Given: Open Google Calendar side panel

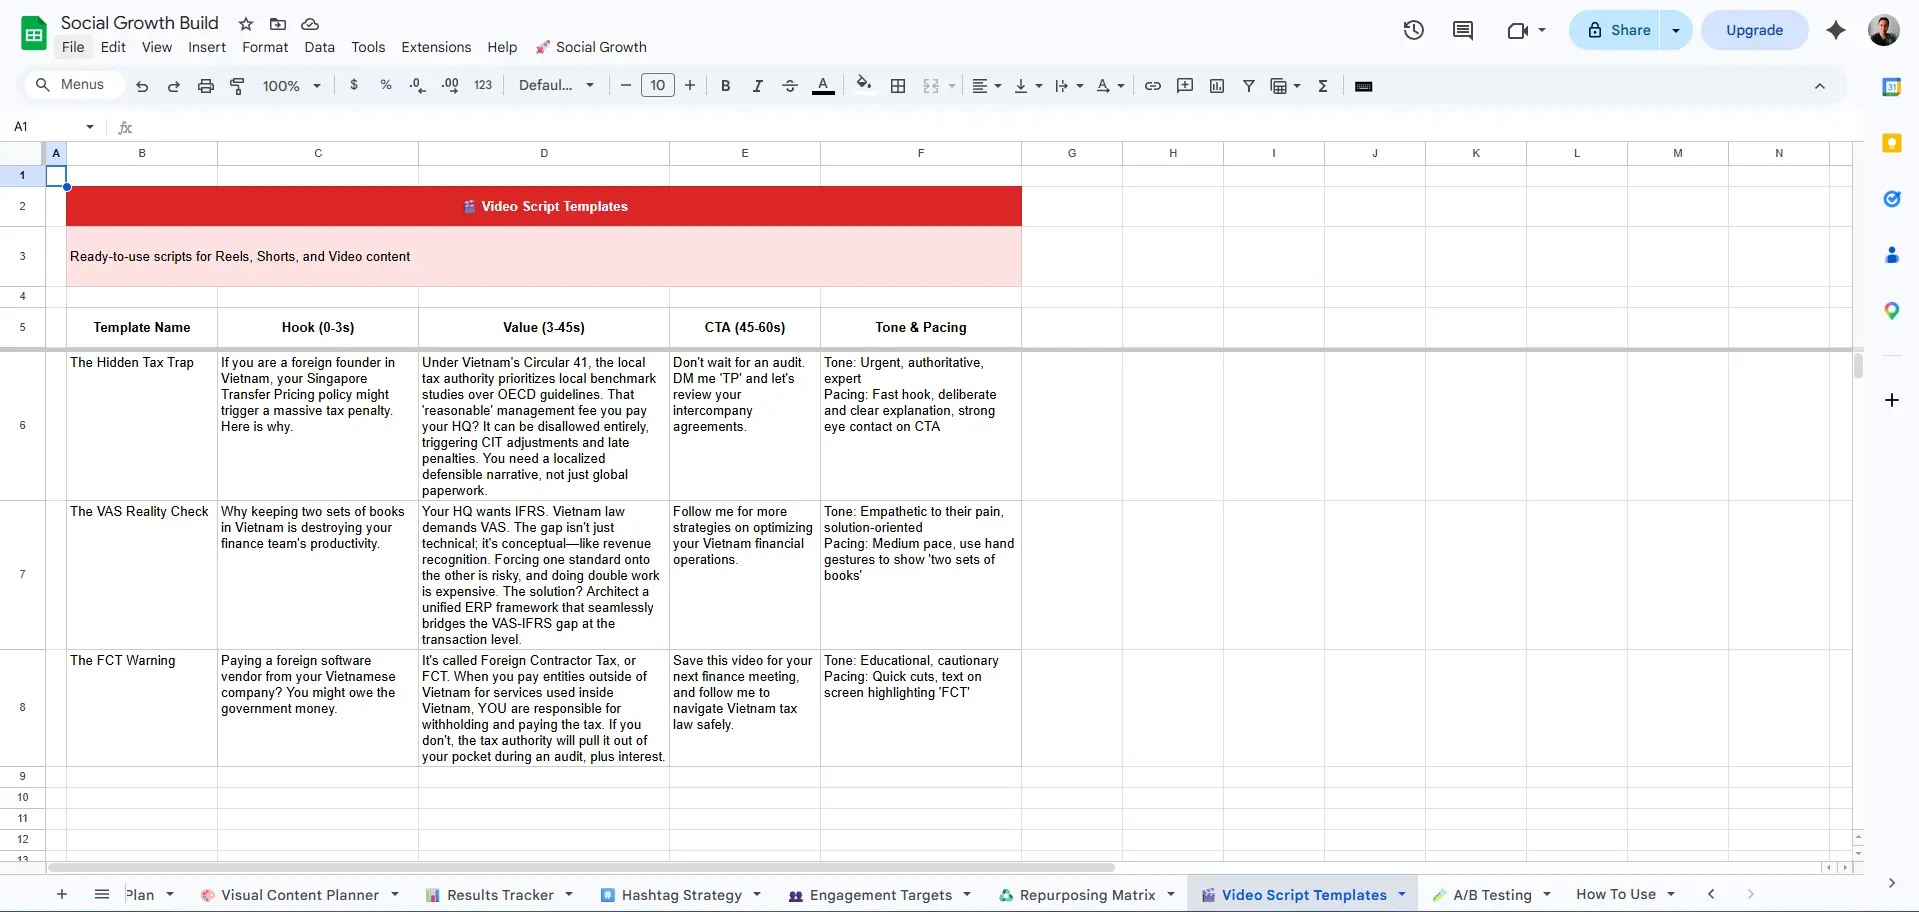Looking at the screenshot, I should (1892, 87).
